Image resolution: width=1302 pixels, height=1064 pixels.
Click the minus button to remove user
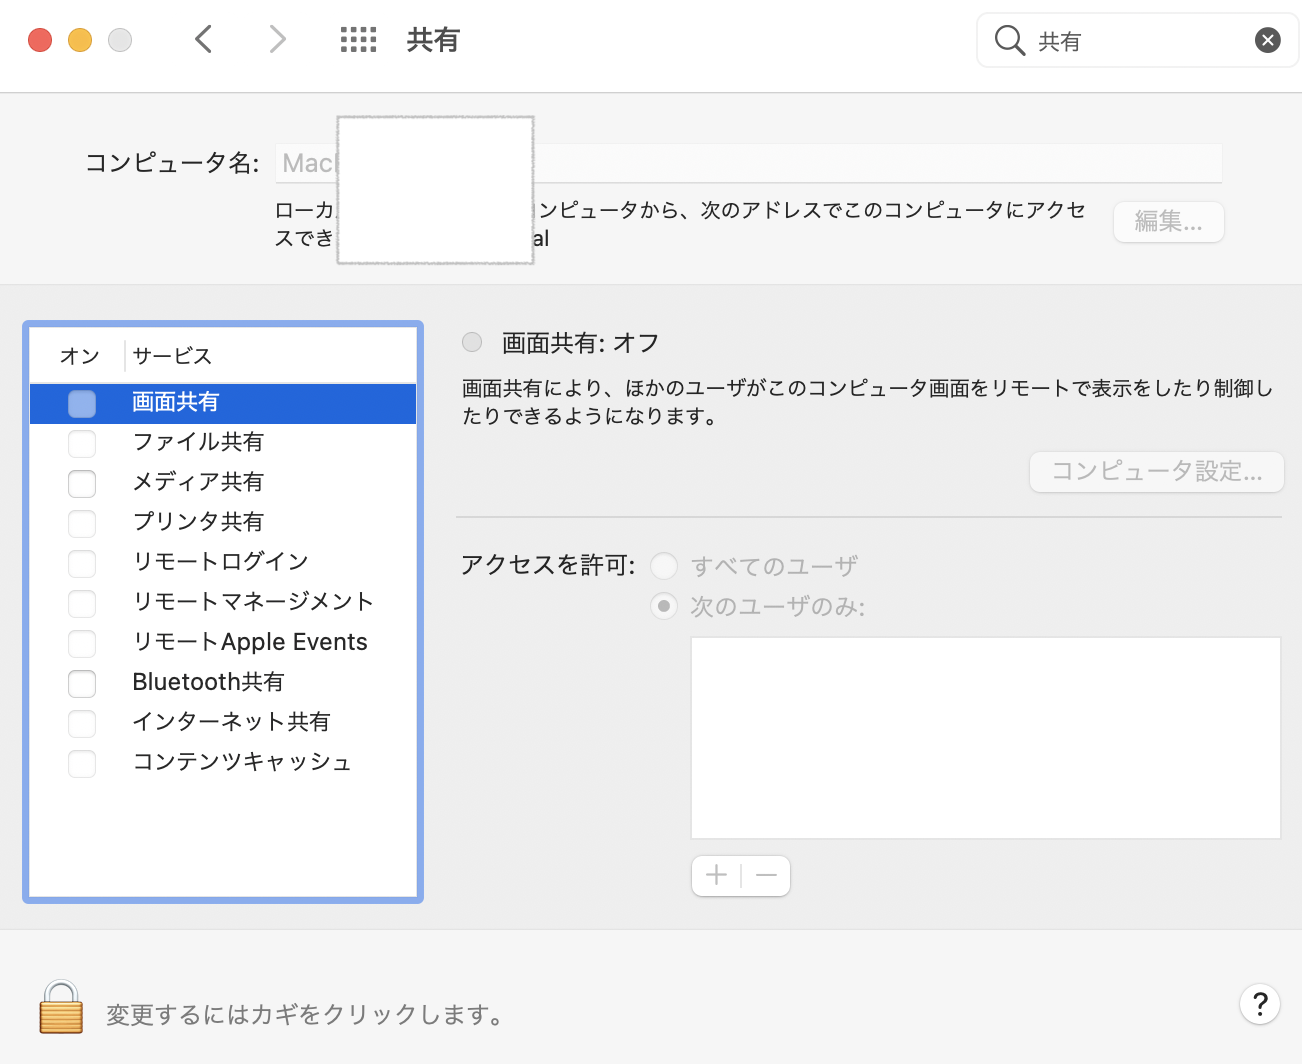(x=766, y=876)
